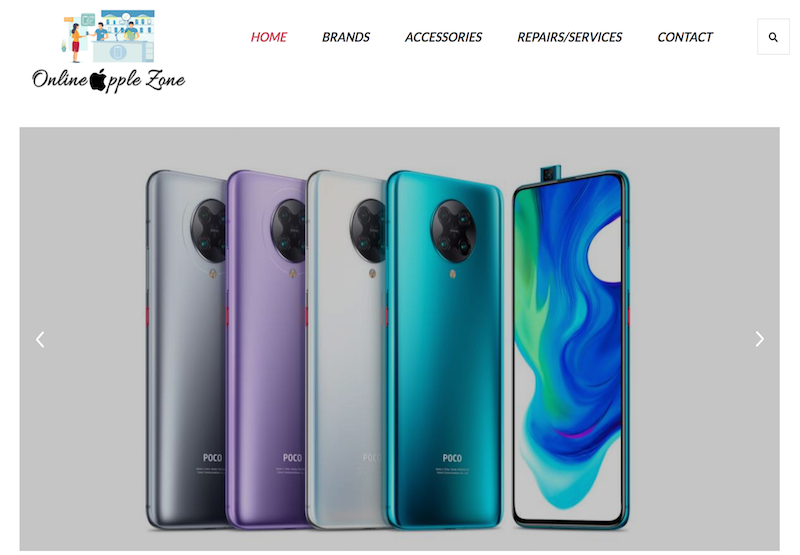Click the Online Apple Zone script text
Screen dimensions: 800x555
(x=109, y=80)
